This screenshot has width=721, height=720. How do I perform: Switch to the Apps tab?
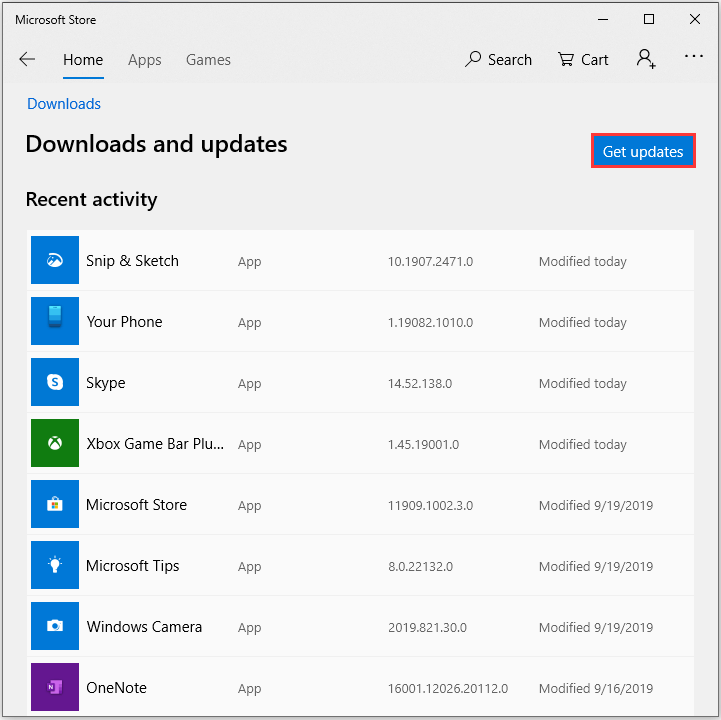145,60
